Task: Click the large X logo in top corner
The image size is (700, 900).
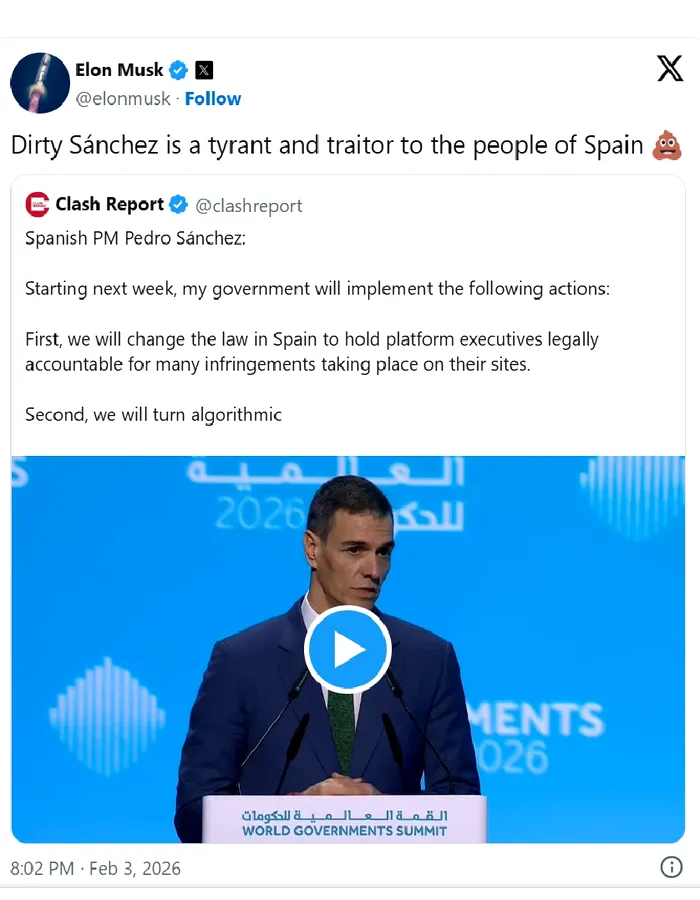Action: [669, 69]
